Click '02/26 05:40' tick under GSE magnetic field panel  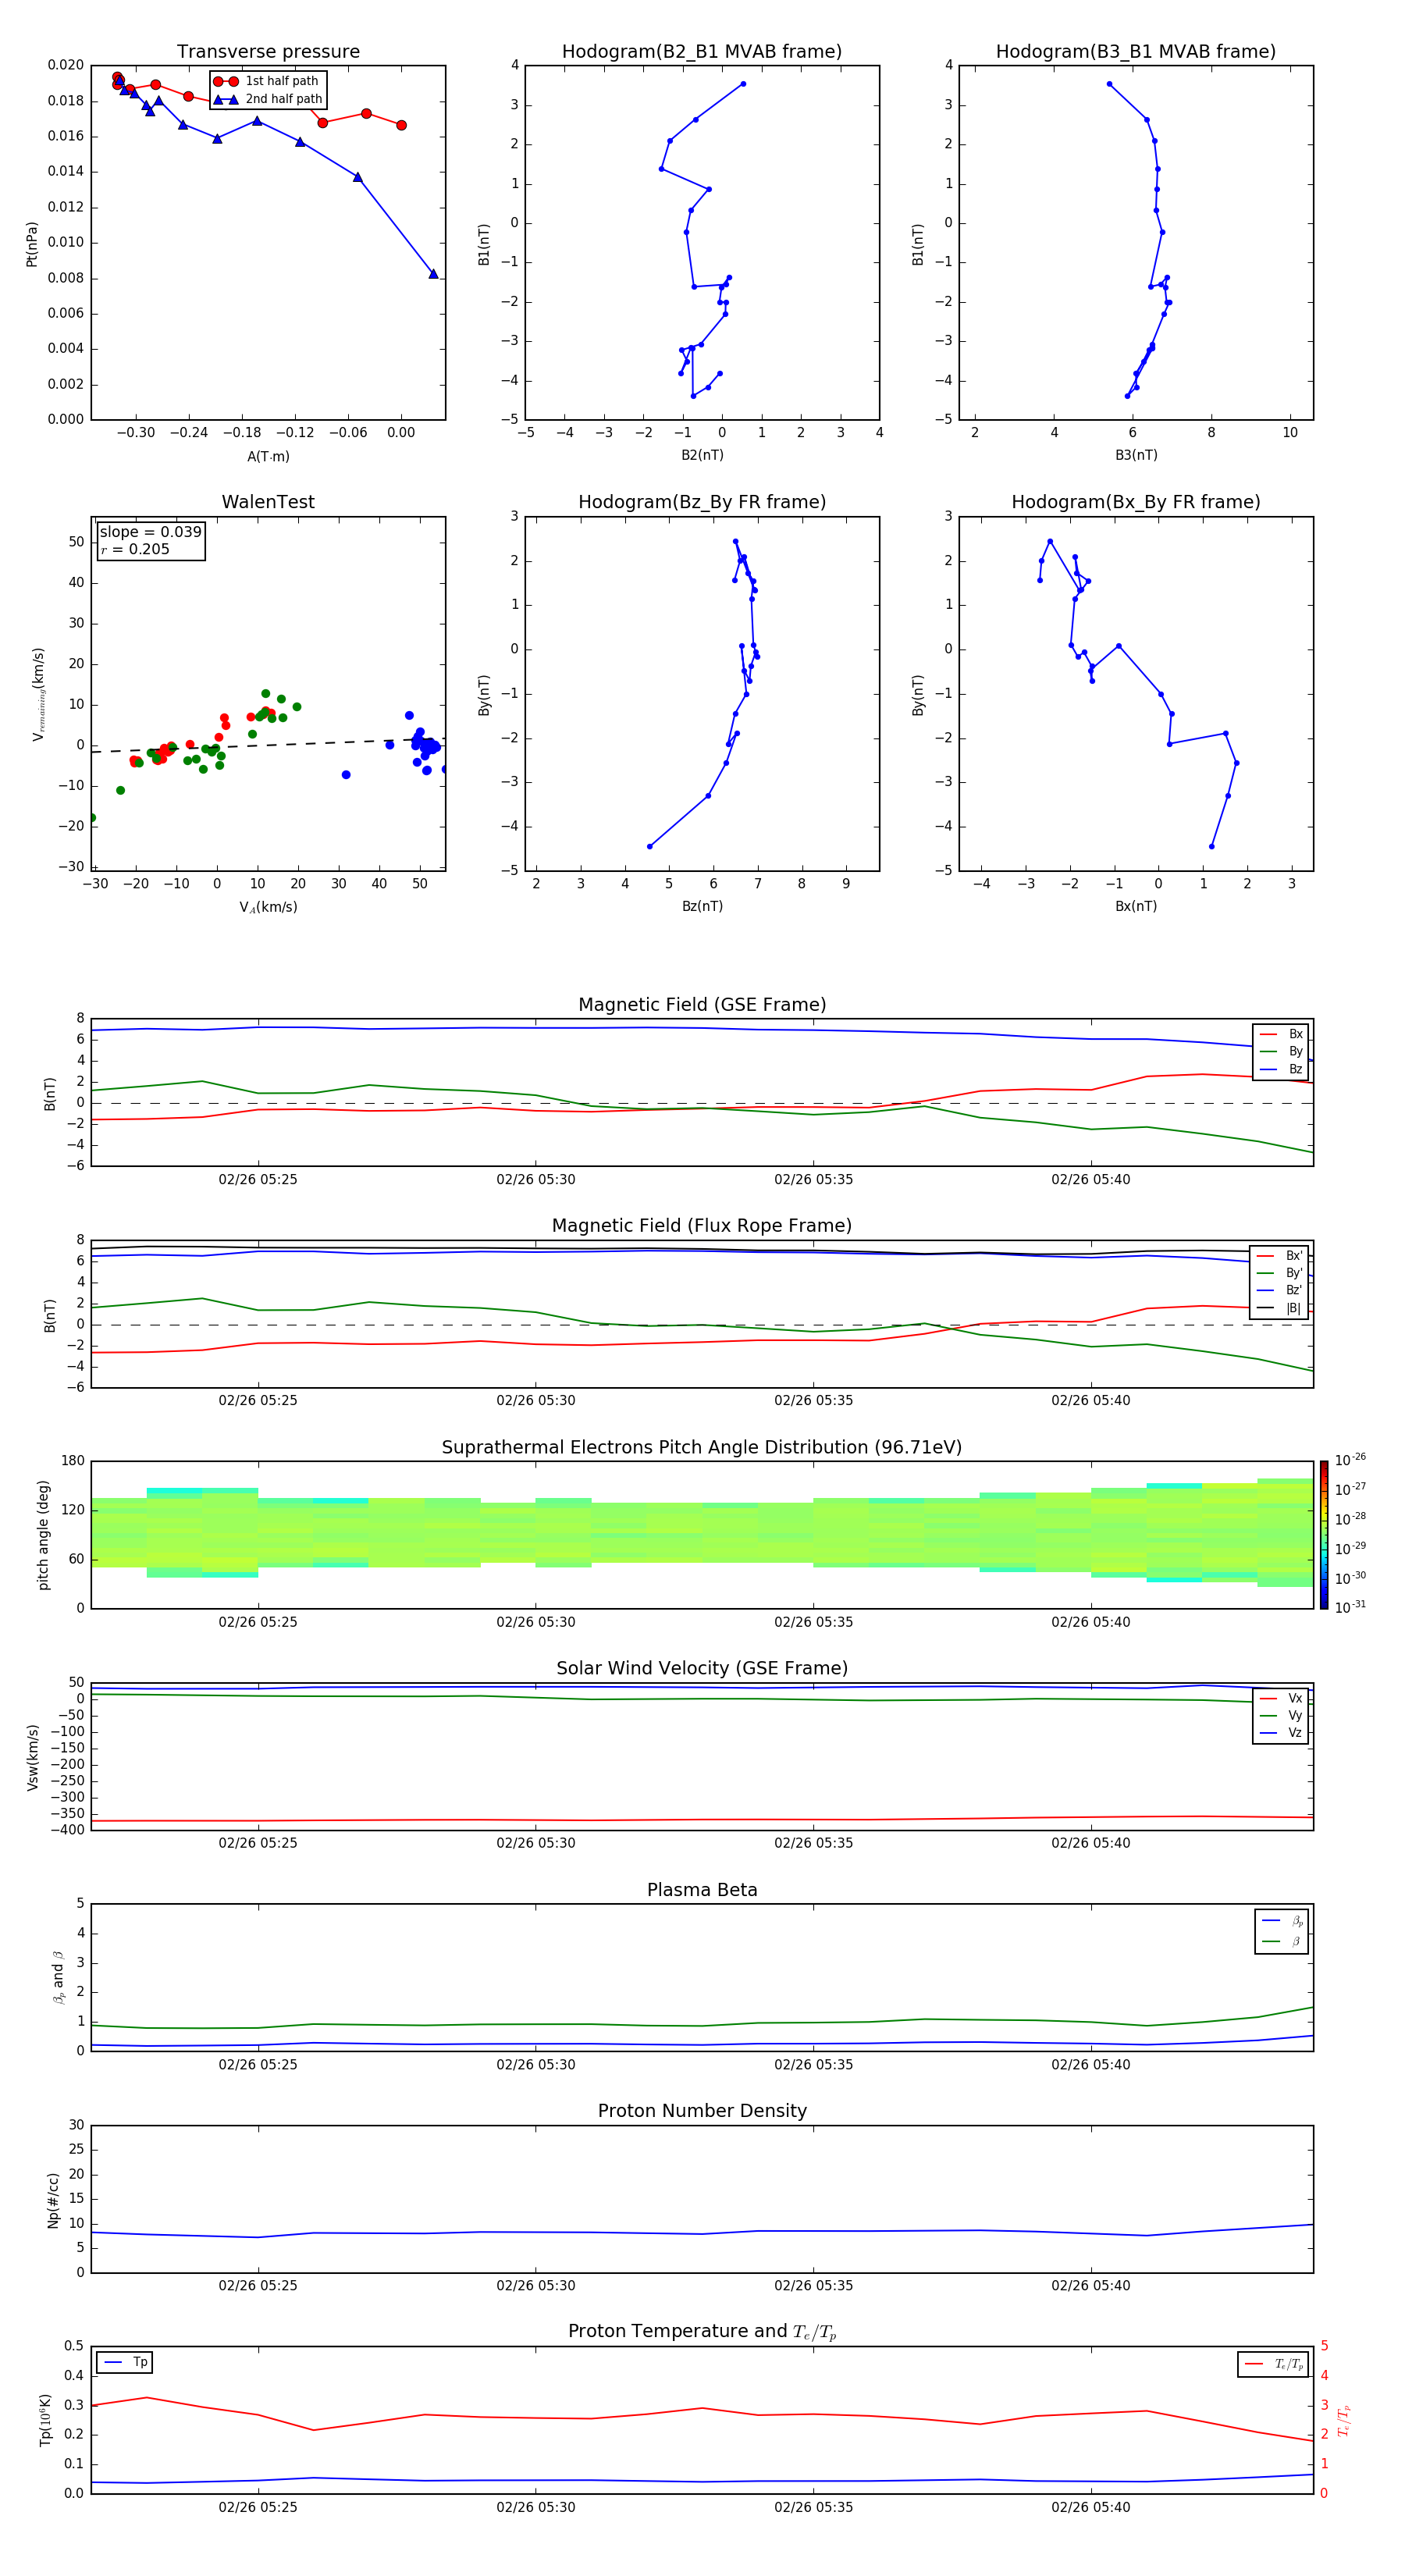click(x=1091, y=1180)
